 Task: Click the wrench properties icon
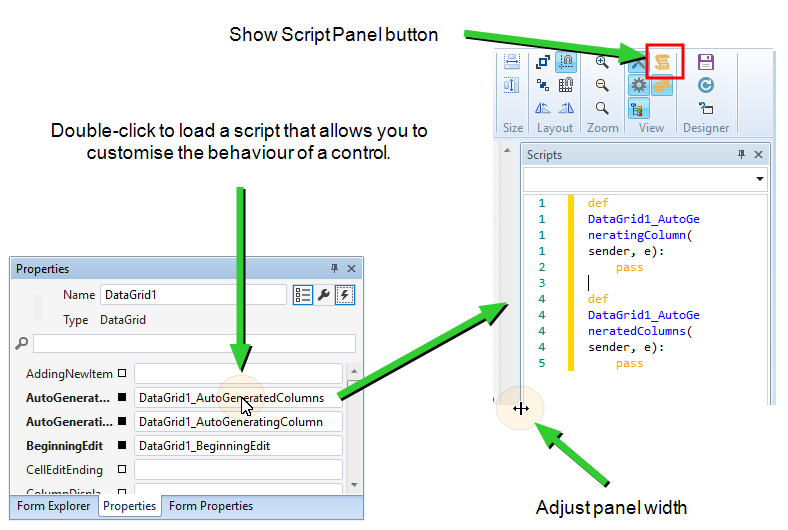coord(324,295)
